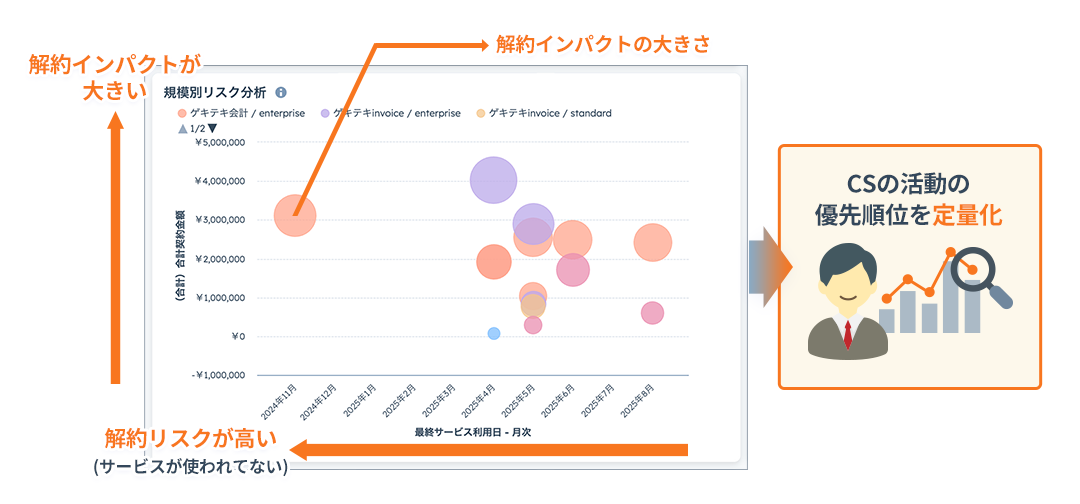This screenshot has height=504, width=1080.
Task: Click the salmon bubble at 2024年11月
Action: click(294, 215)
